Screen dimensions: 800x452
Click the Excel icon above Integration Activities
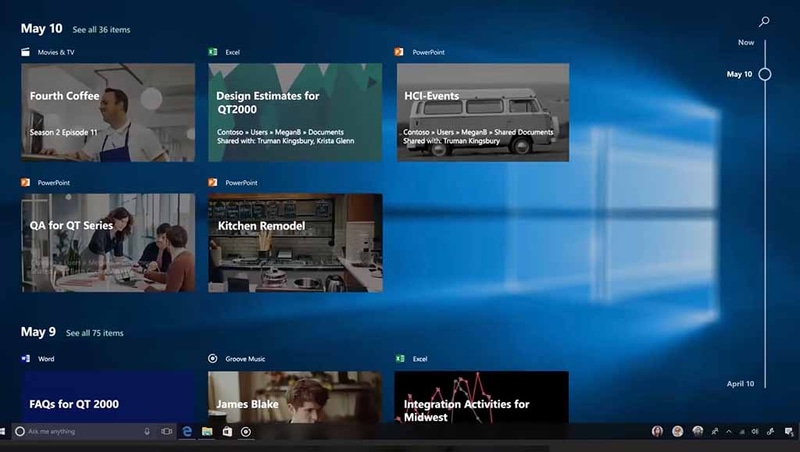coord(400,359)
